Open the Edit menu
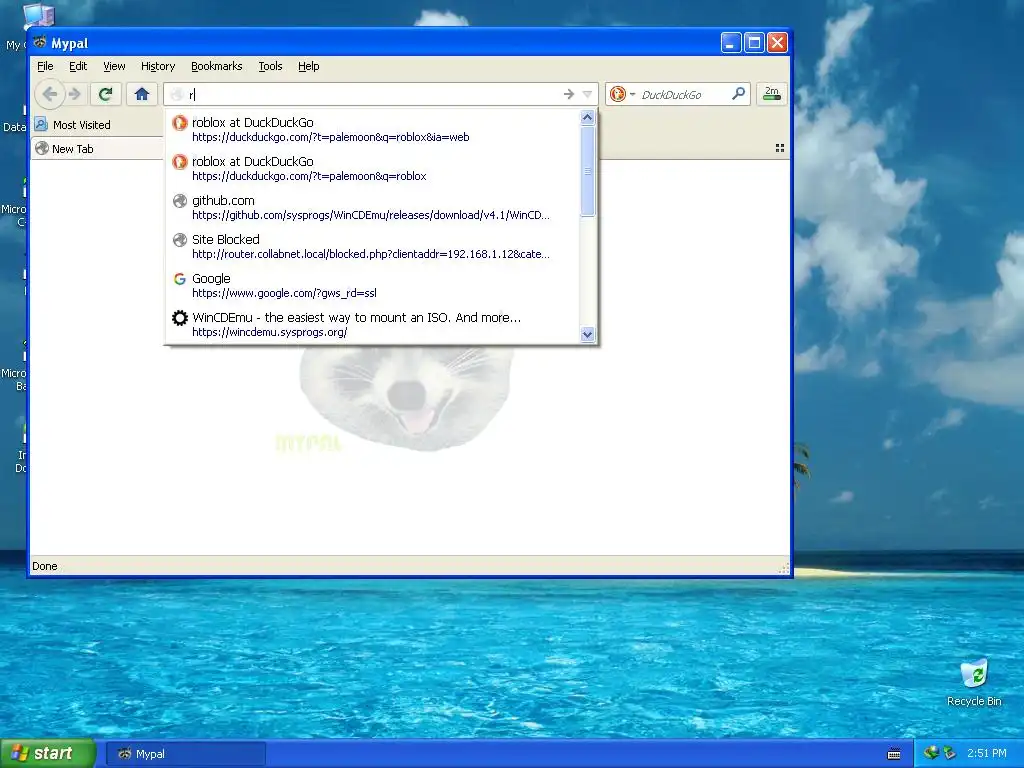Image resolution: width=1024 pixels, height=768 pixels. (x=78, y=66)
